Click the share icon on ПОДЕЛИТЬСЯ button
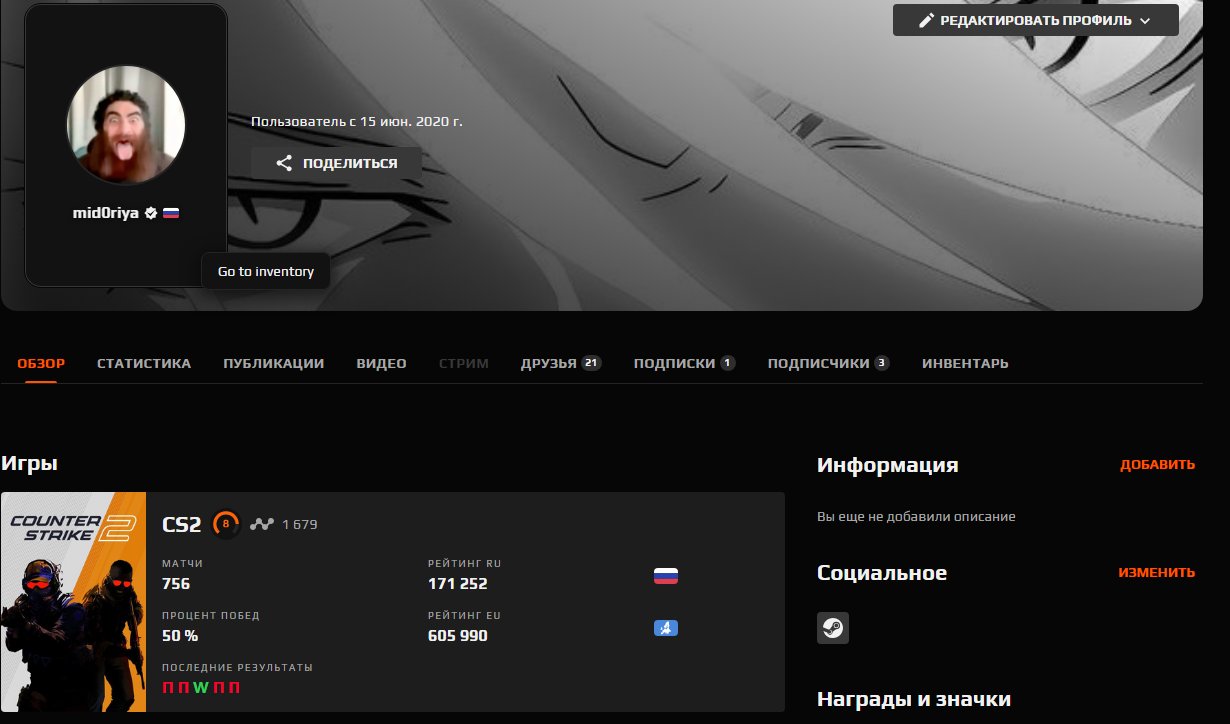1230x724 pixels. pos(283,162)
